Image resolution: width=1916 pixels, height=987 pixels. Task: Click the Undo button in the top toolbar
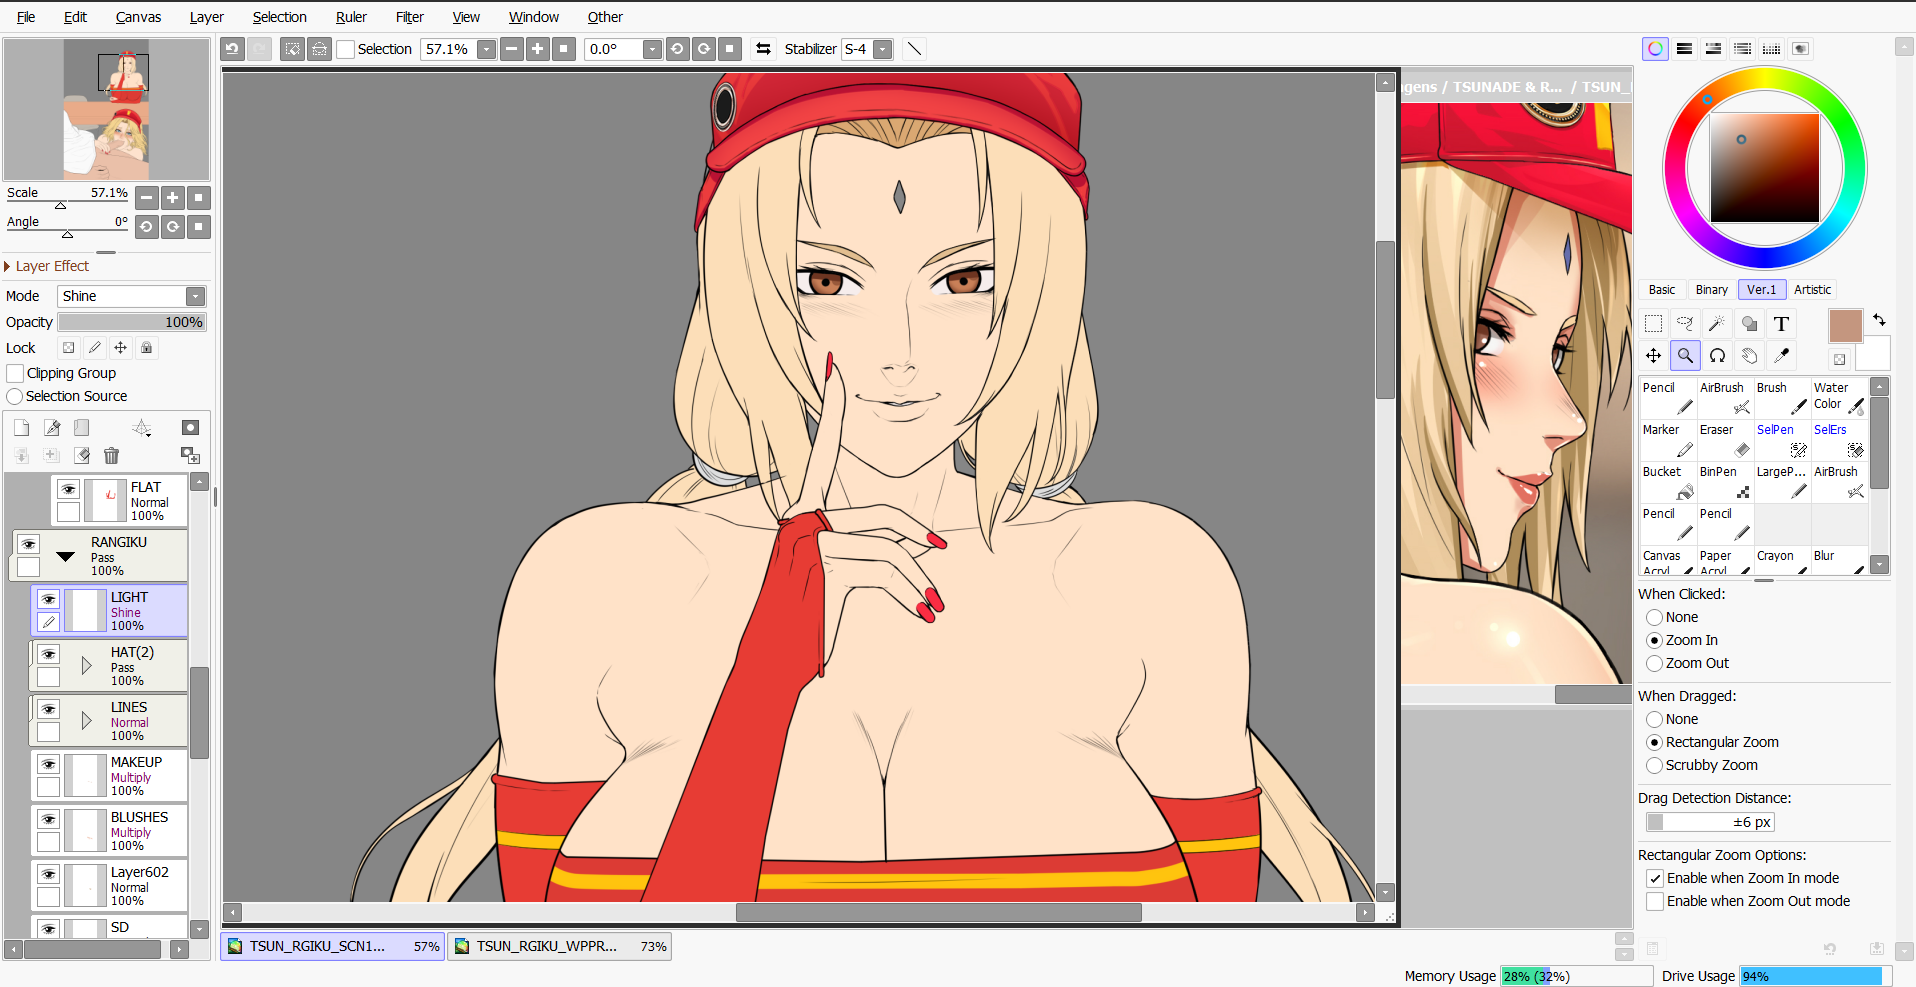click(233, 49)
